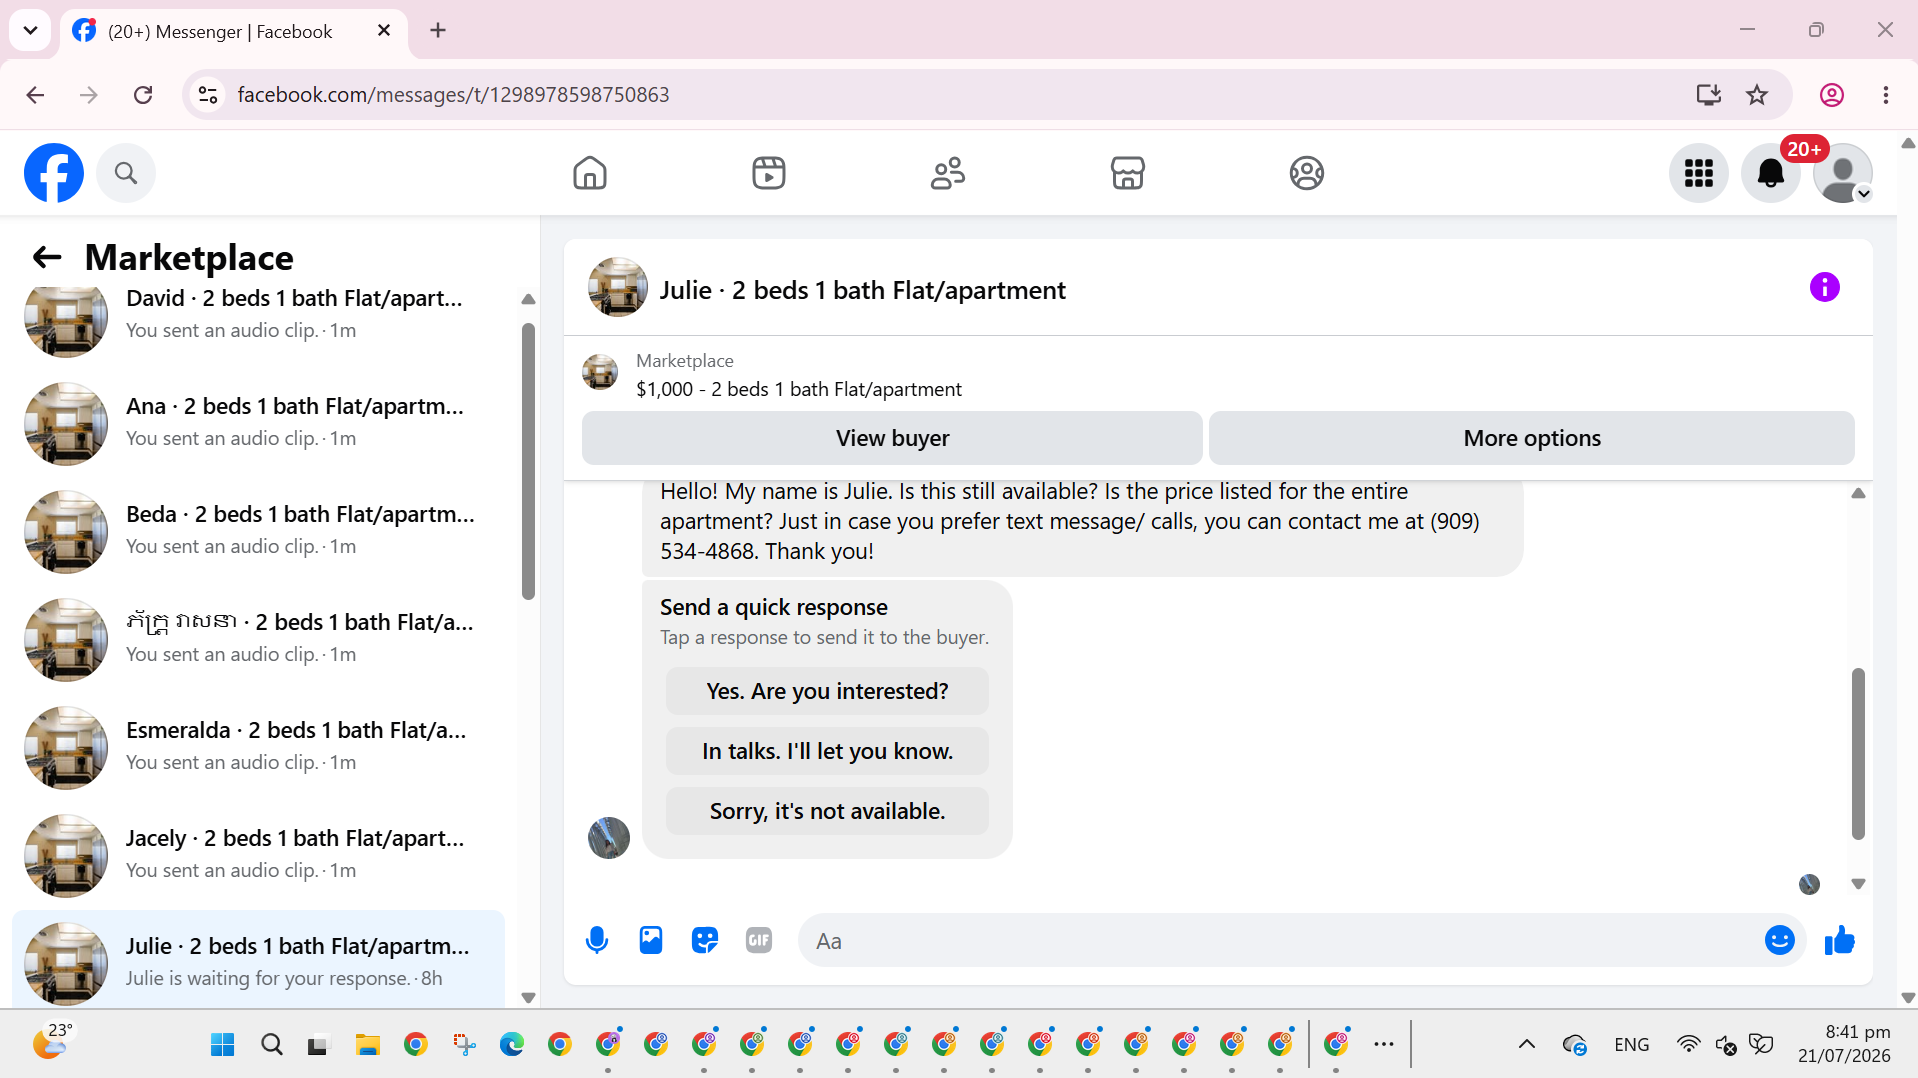Viewport: 1918px width, 1078px height.
Task: Open the Facebook menu grid icon
Action: pos(1699,173)
